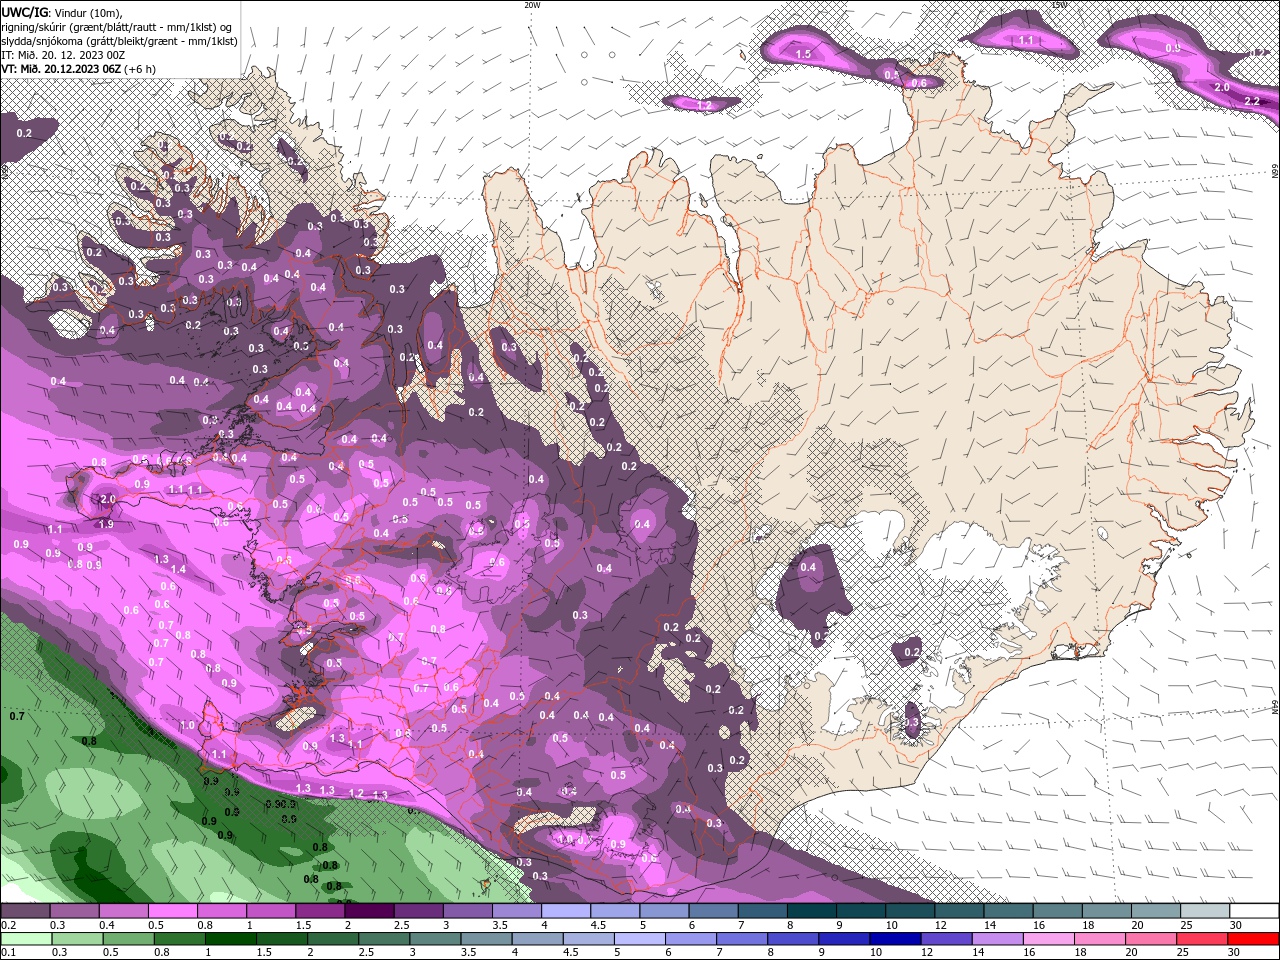Click the '15W' longitude label at map top
The image size is (1280, 960).
tap(1060, 5)
